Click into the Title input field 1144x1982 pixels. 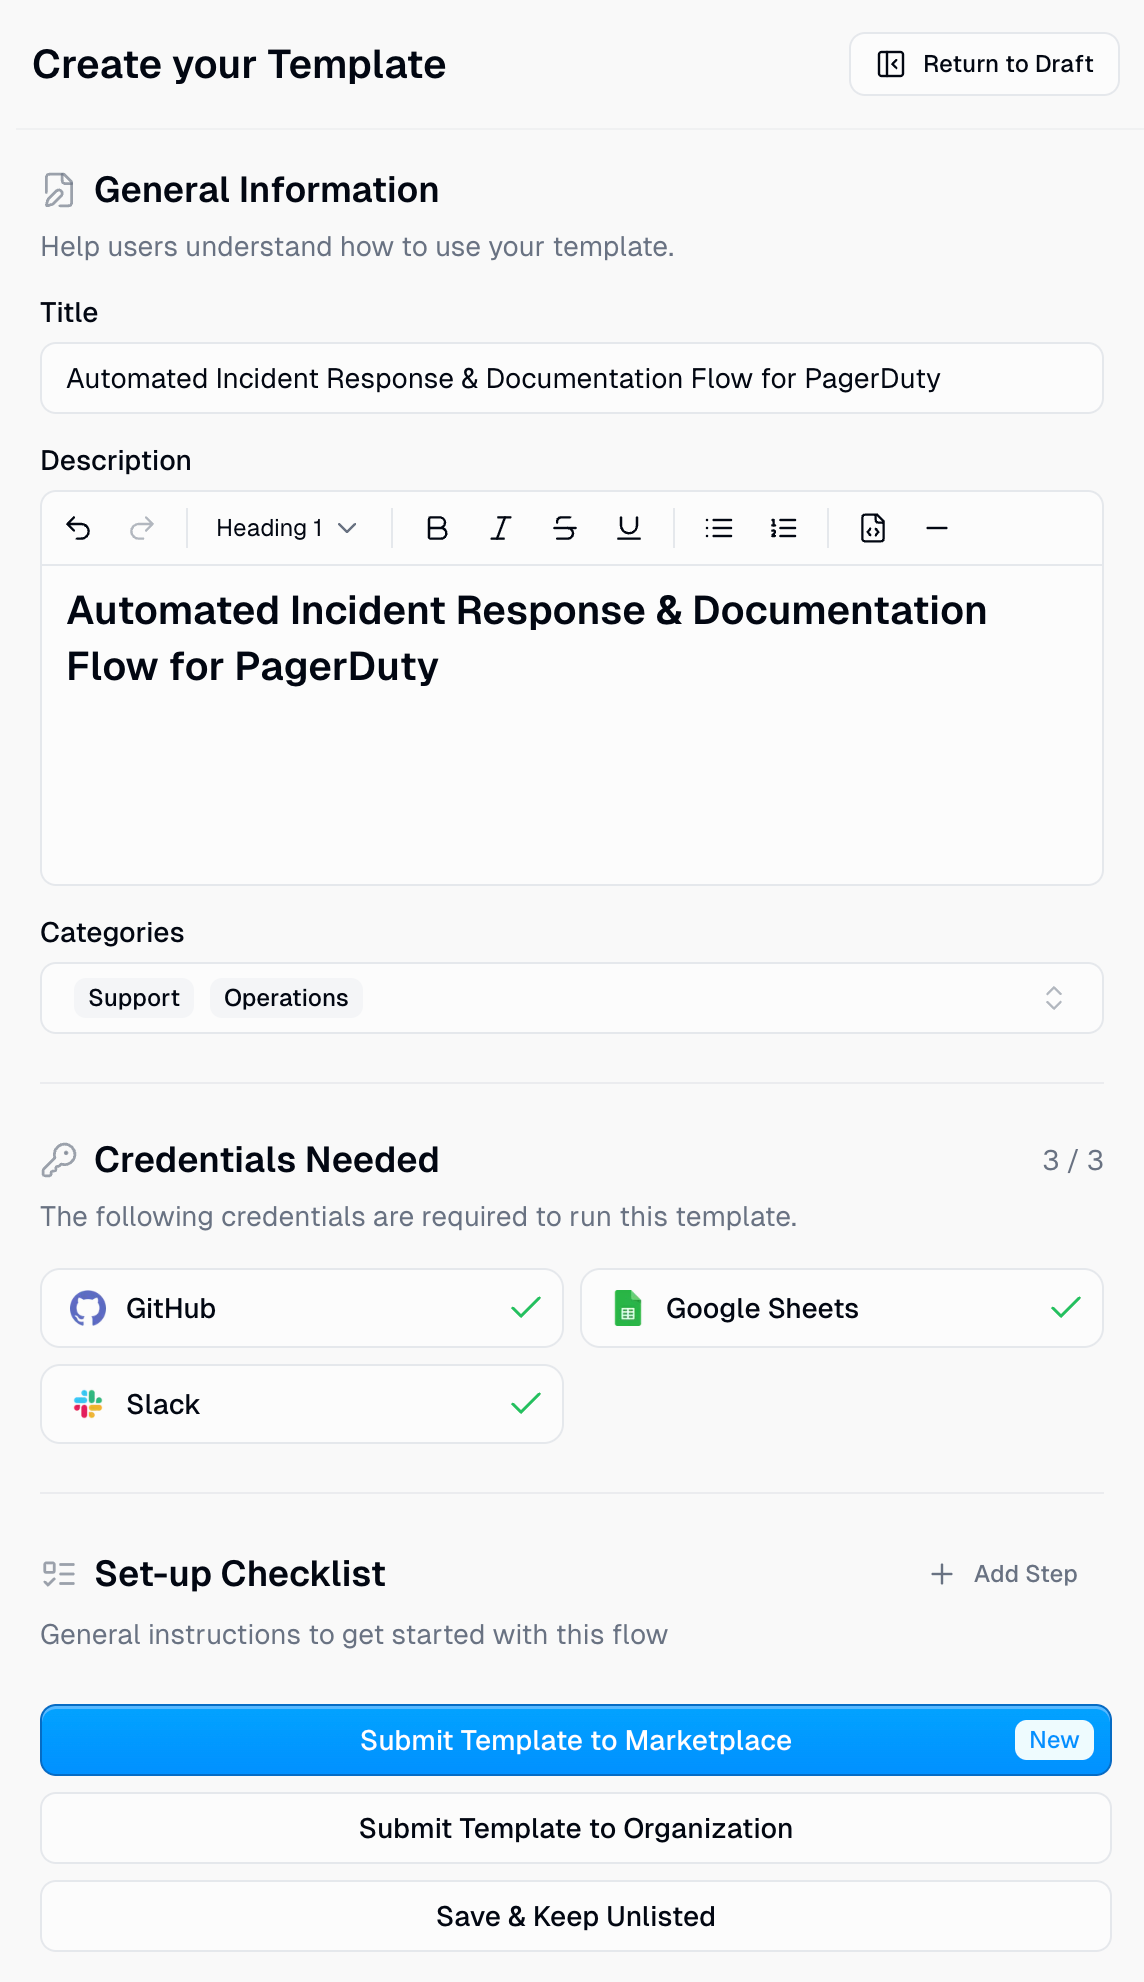coord(572,378)
